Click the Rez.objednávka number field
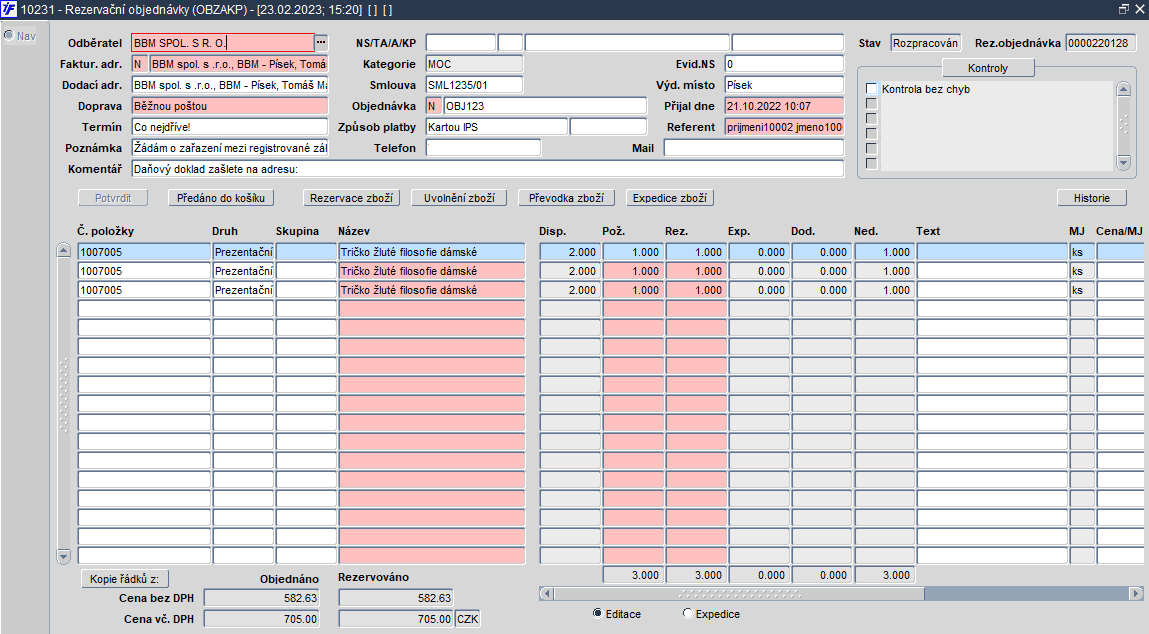Screen dimensions: 1149x634 click(x=1101, y=43)
